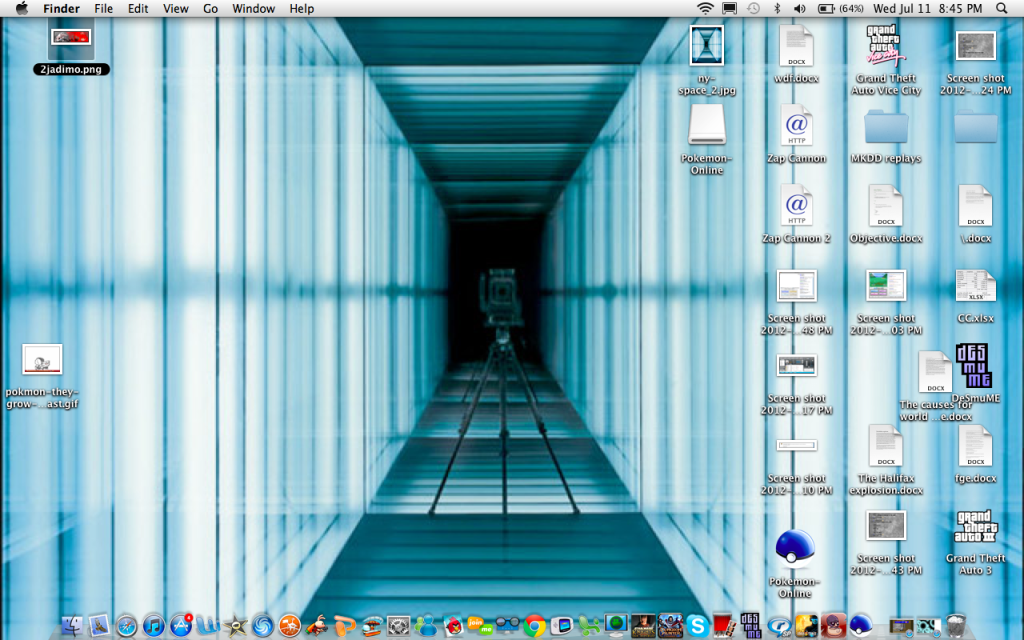Screen dimensions: 1024x640
Task: Launch iTunes from the dock
Action: pos(154,626)
